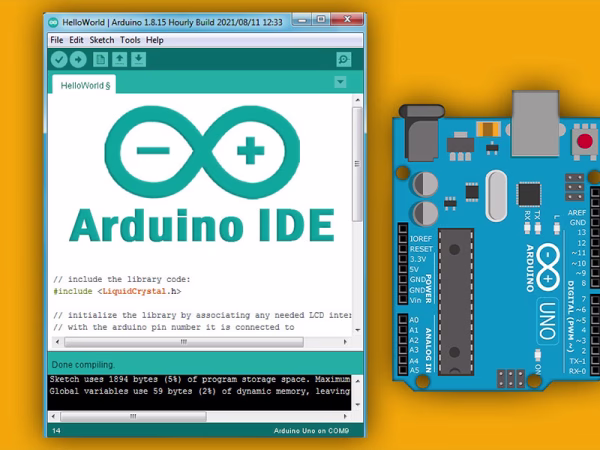Open the File menu
The image size is (600, 450).
point(57,40)
